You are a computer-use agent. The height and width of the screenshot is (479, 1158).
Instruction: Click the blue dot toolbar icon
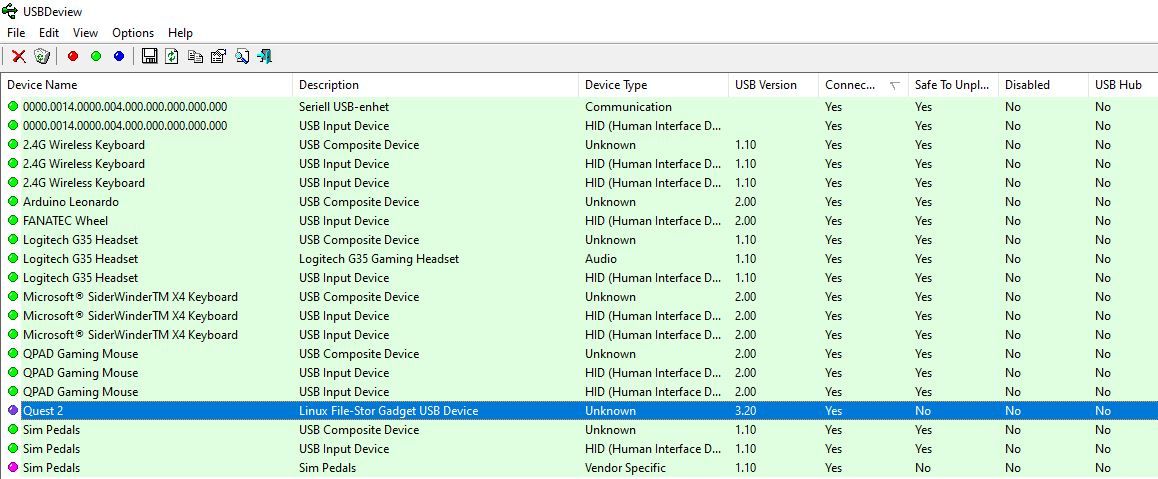119,56
